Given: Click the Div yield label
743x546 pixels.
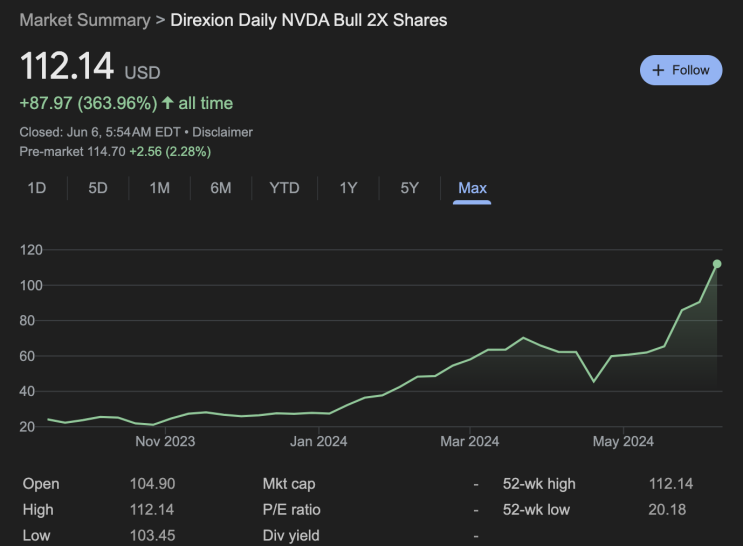Looking at the screenshot, I should pyautogui.click(x=291, y=536).
